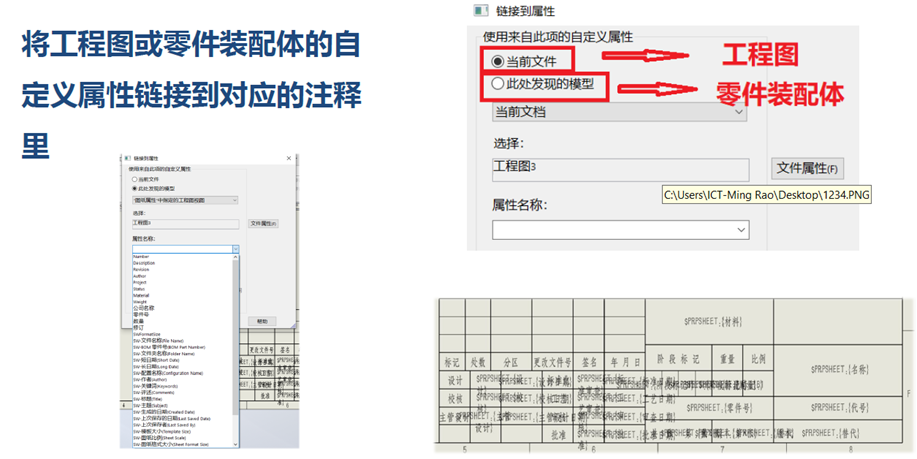Close the small 链接到属性 dialog
This screenshot has width=917, height=459.
point(288,158)
